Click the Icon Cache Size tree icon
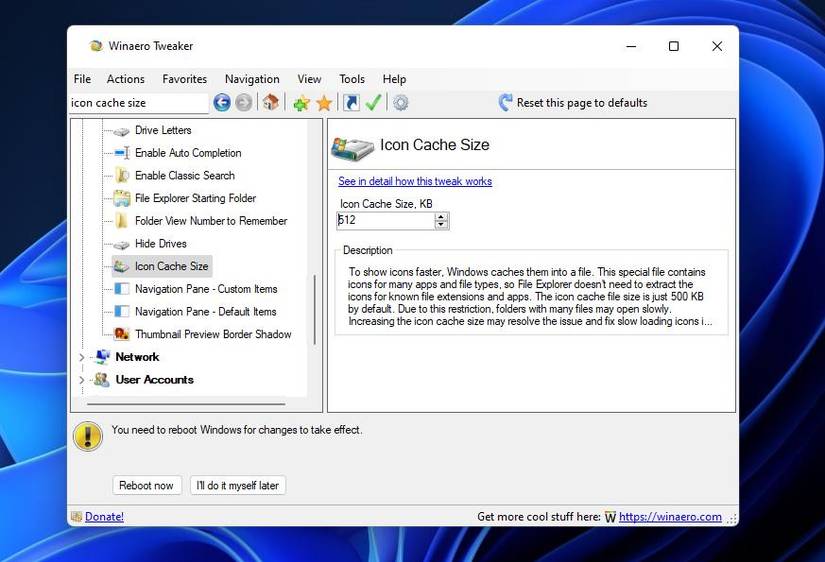 coord(122,266)
